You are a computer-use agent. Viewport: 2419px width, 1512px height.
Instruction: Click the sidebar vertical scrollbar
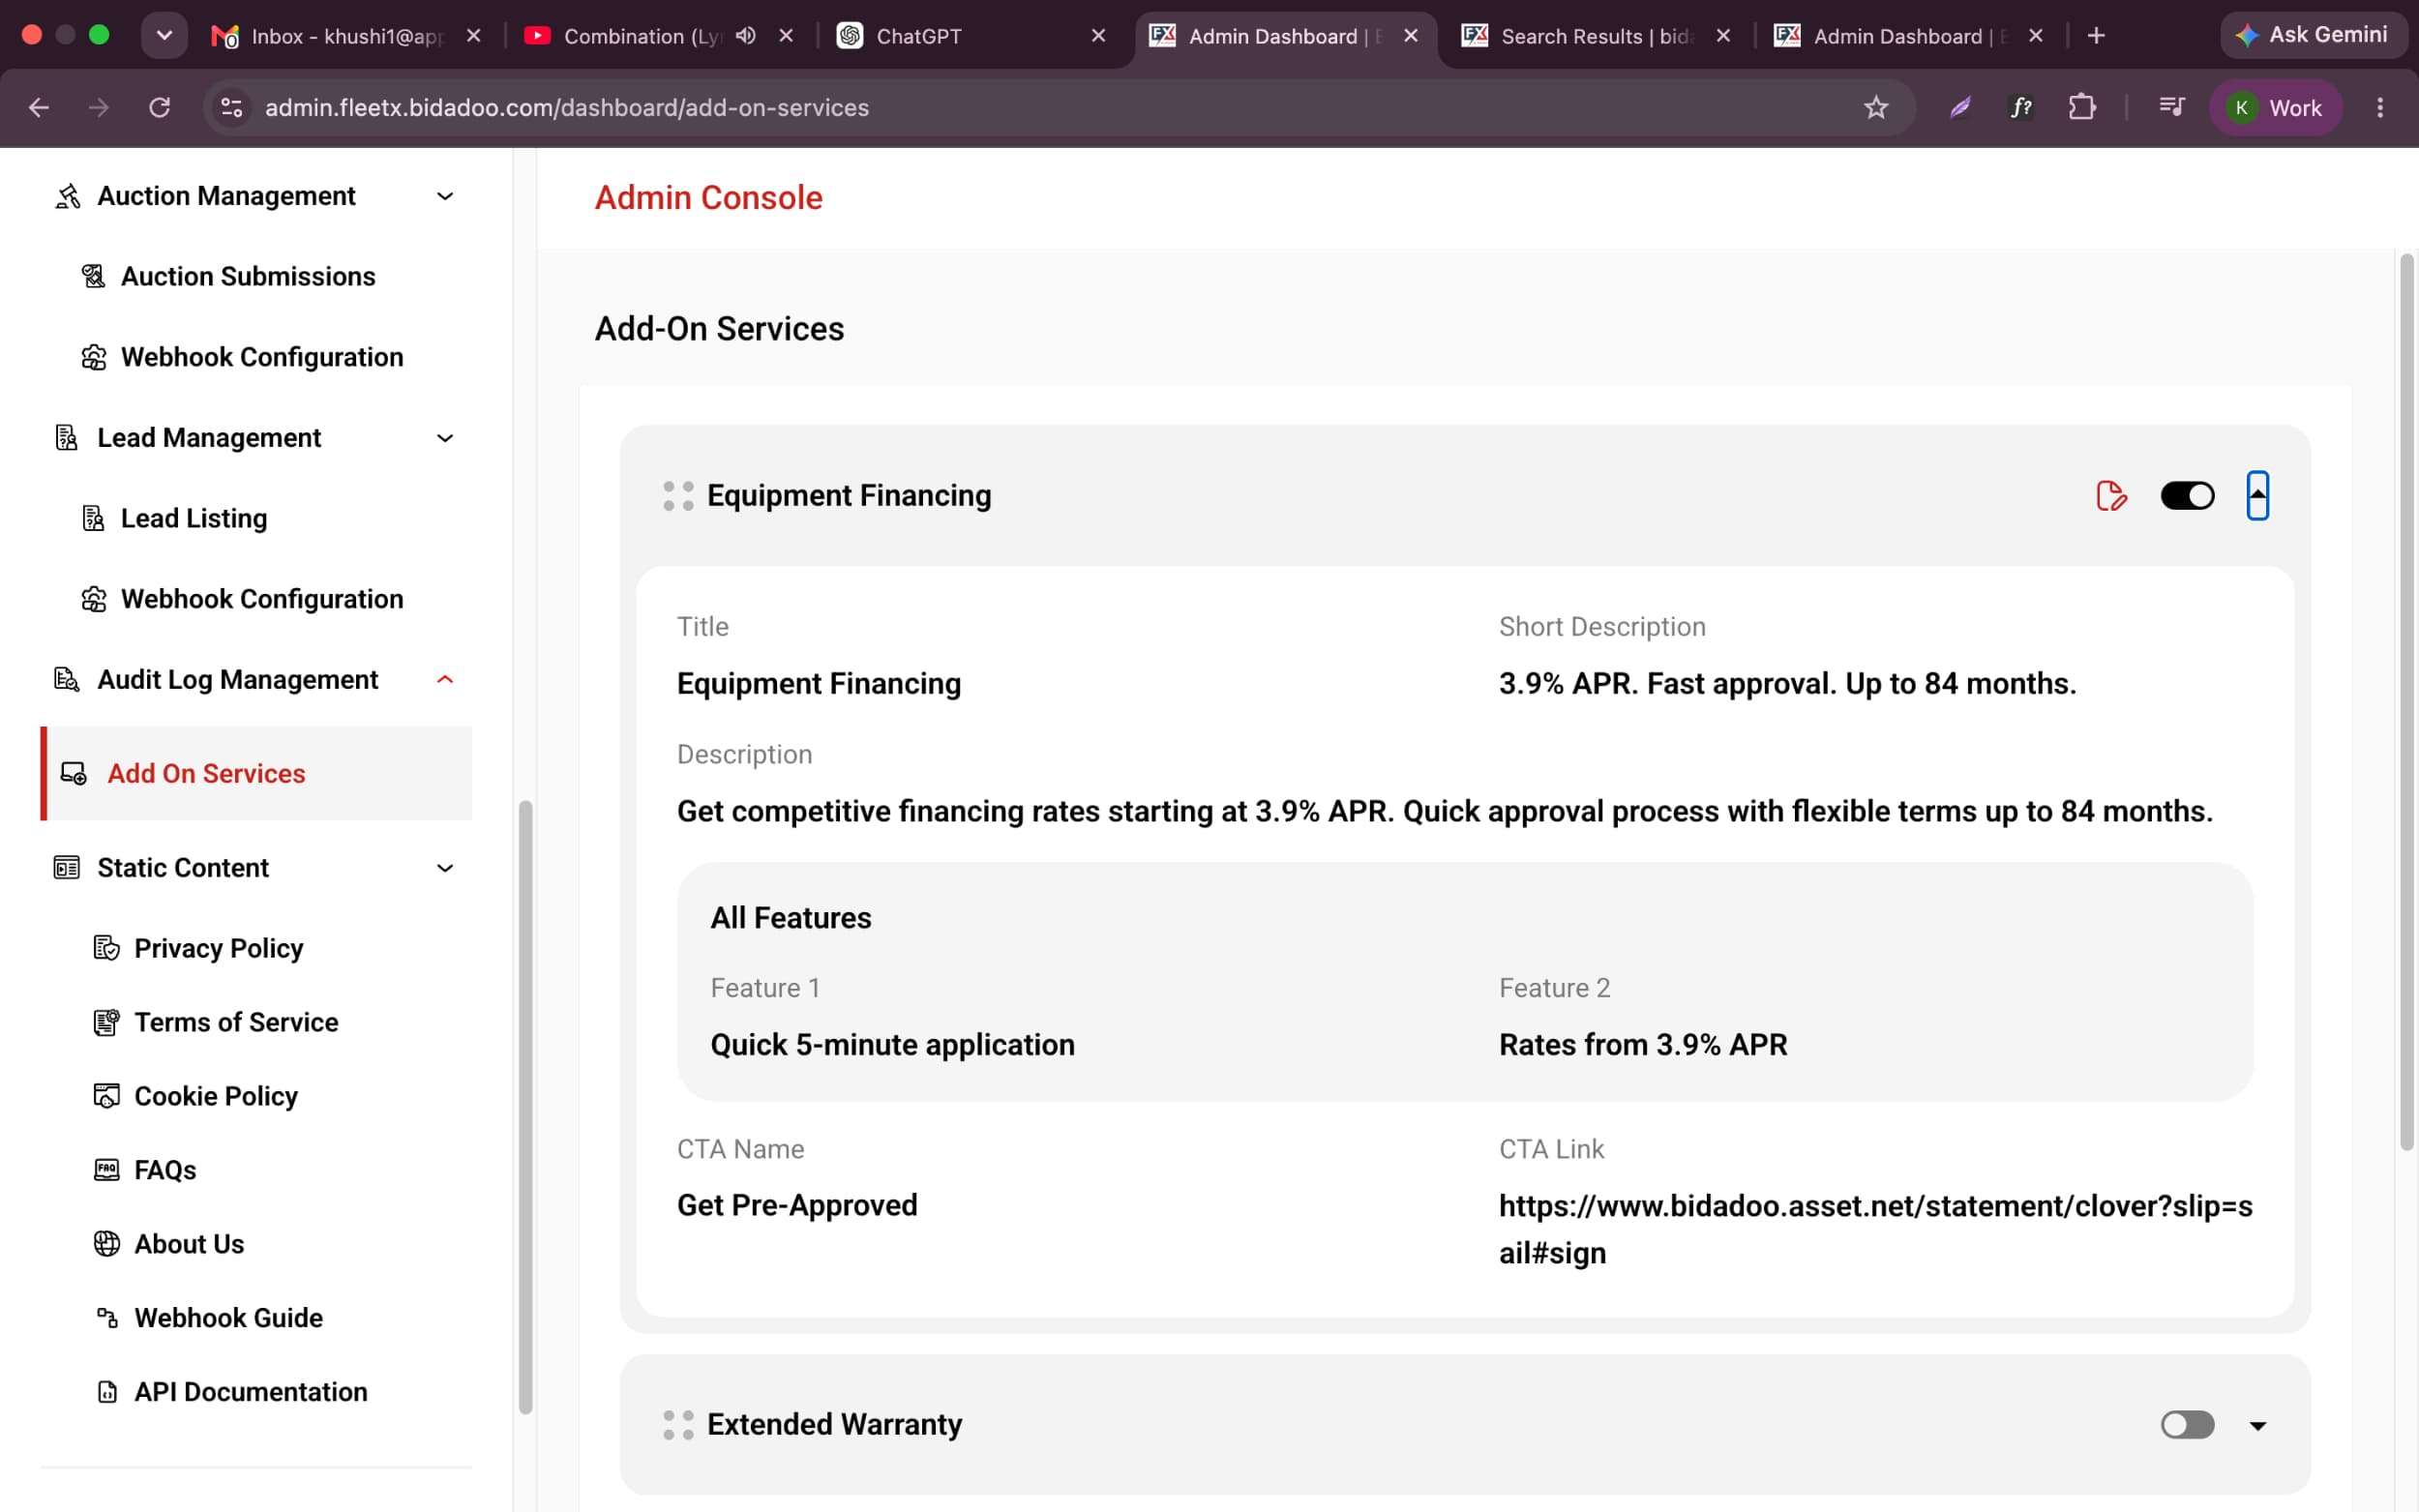[525, 1106]
